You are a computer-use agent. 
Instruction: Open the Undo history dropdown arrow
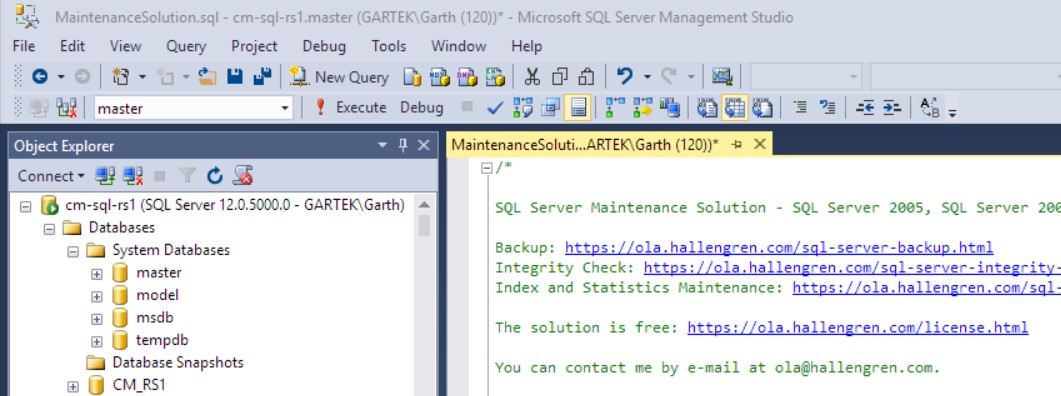647,77
